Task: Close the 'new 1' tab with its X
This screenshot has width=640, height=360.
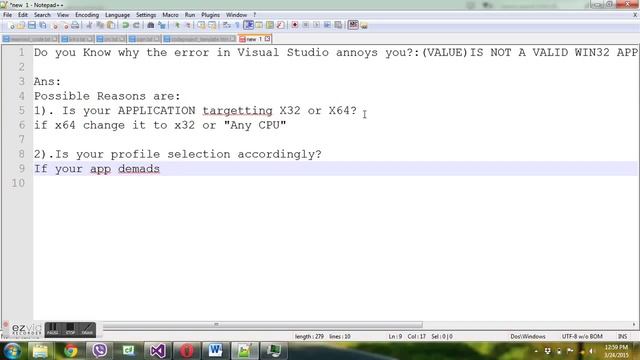Action: 267,39
